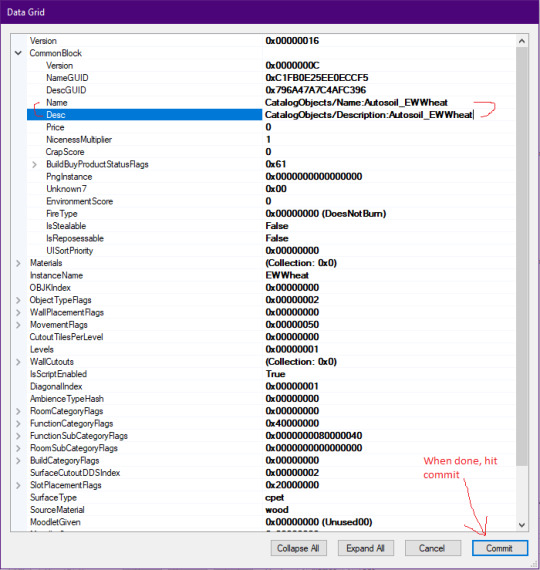Image resolution: width=540 pixels, height=570 pixels.
Task: Click the vertical scrollbar thumb
Action: coord(522,256)
